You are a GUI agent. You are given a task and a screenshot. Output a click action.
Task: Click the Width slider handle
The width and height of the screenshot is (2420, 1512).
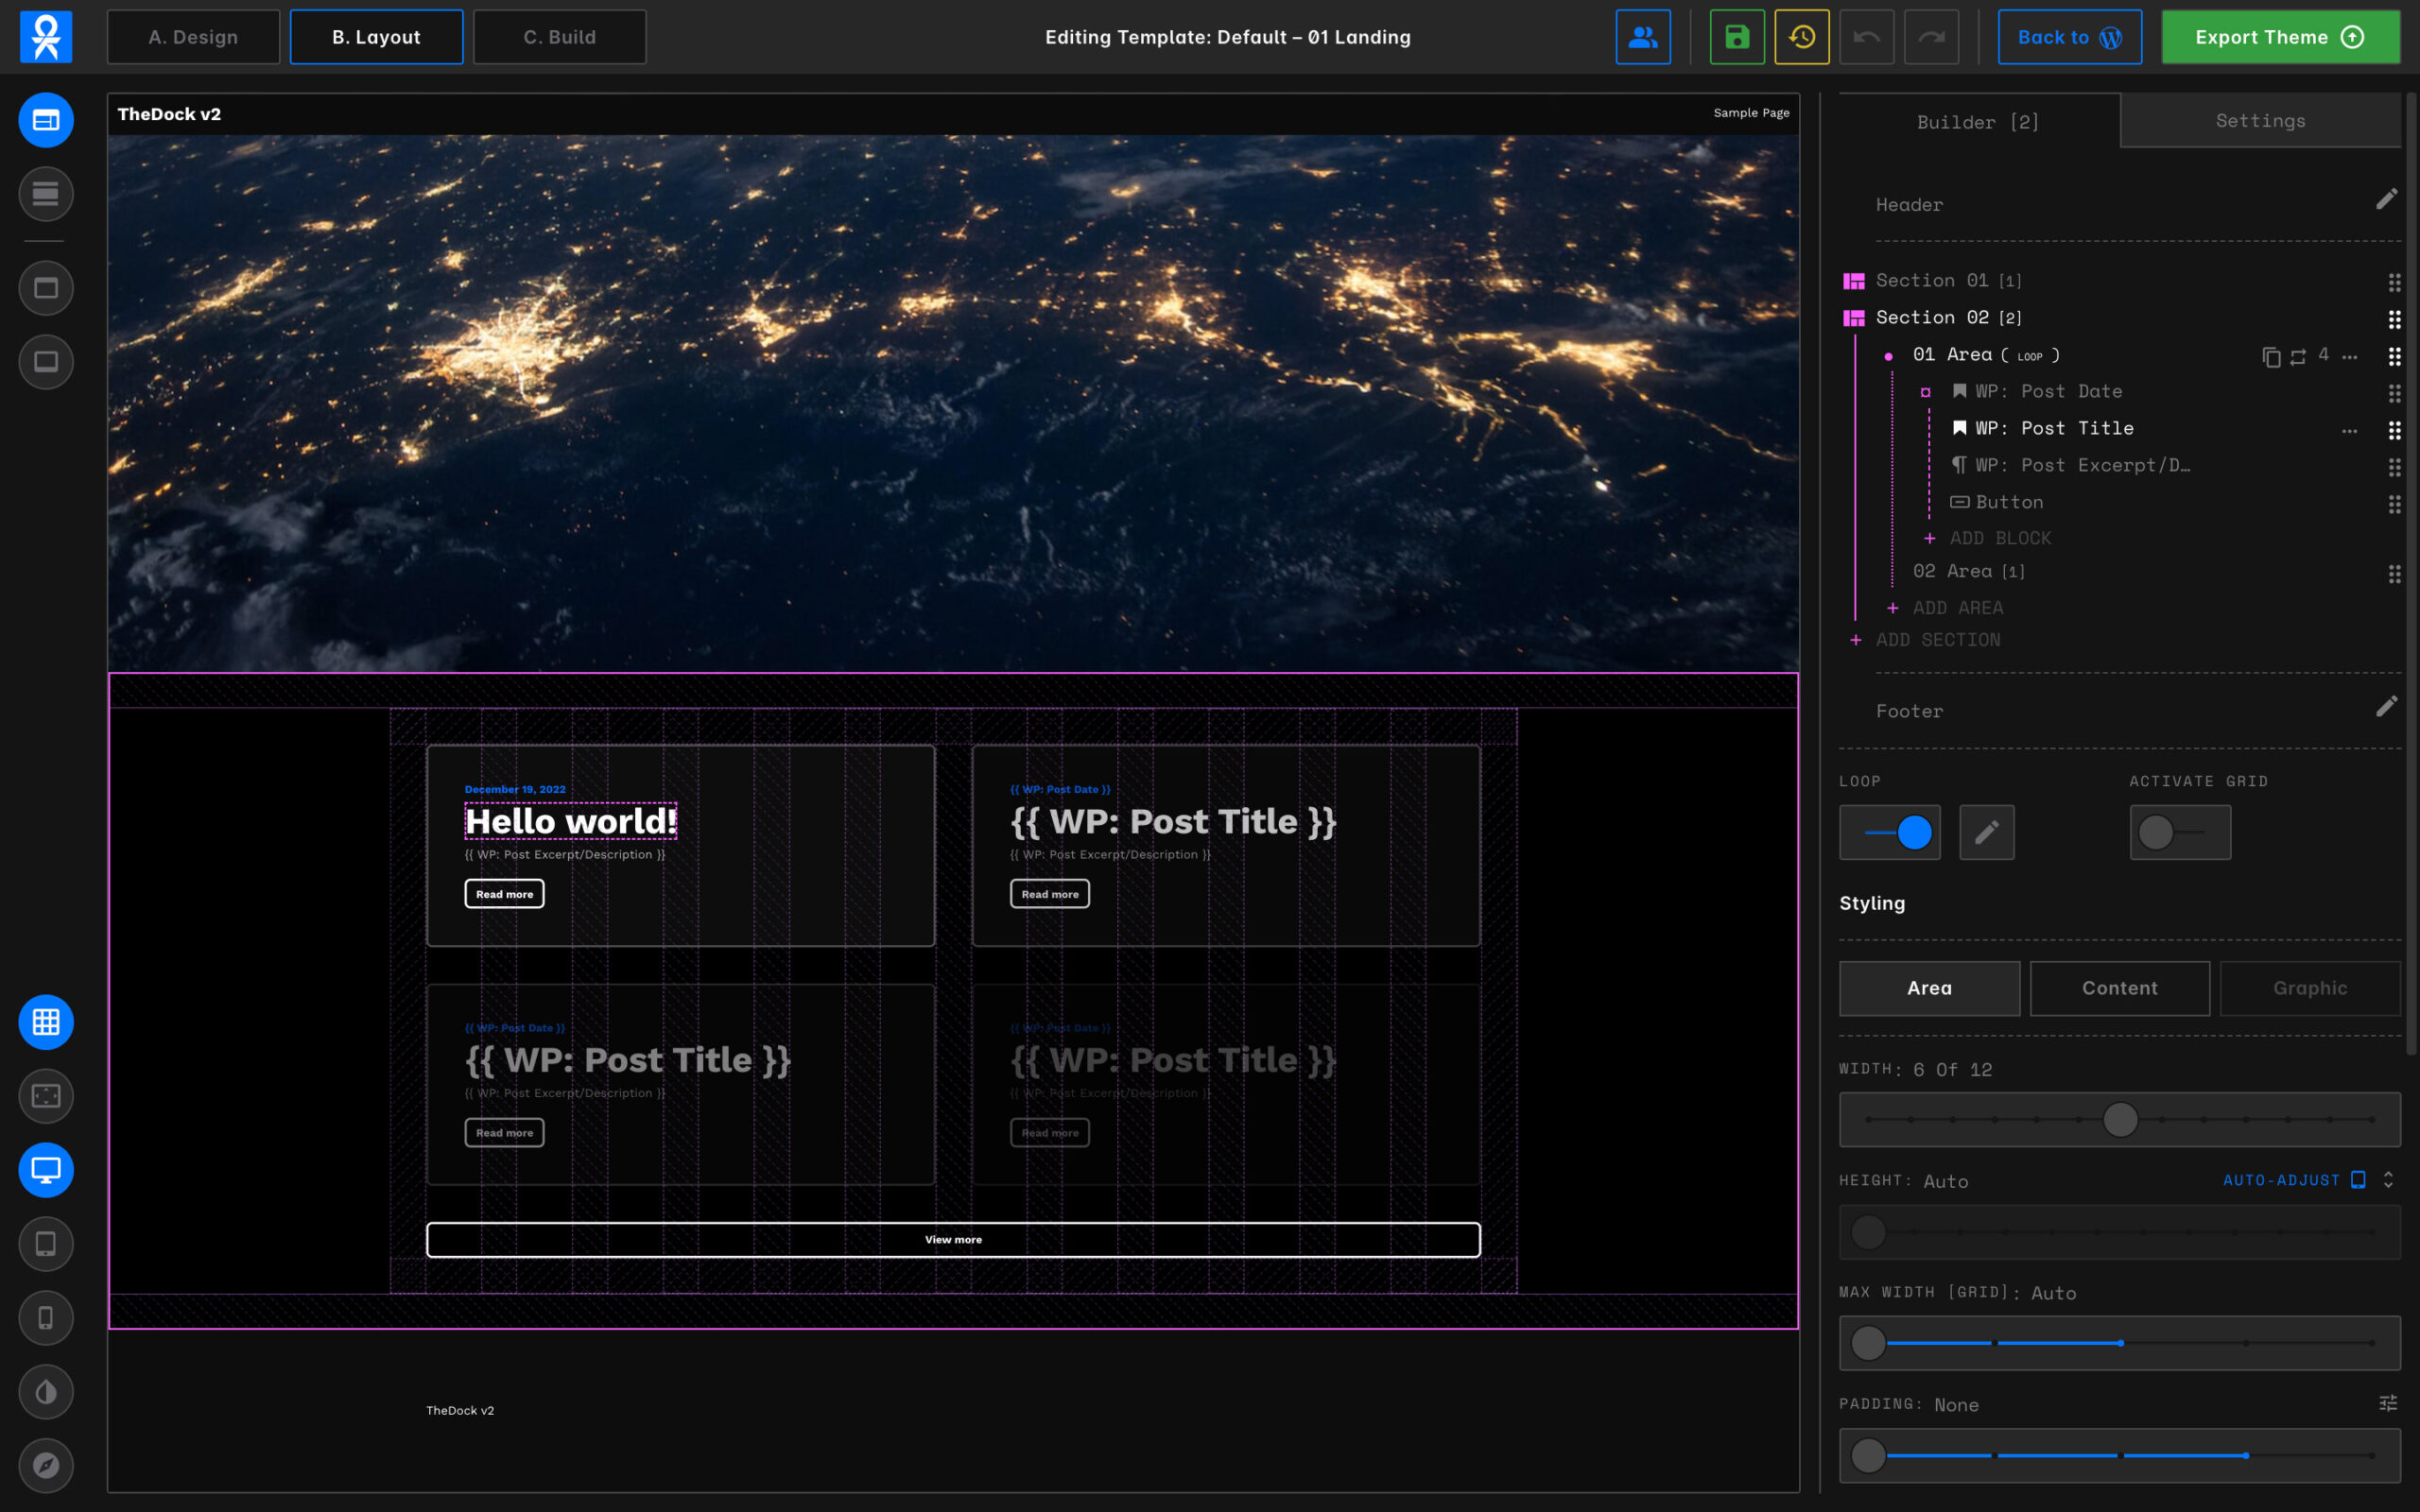(2119, 1119)
